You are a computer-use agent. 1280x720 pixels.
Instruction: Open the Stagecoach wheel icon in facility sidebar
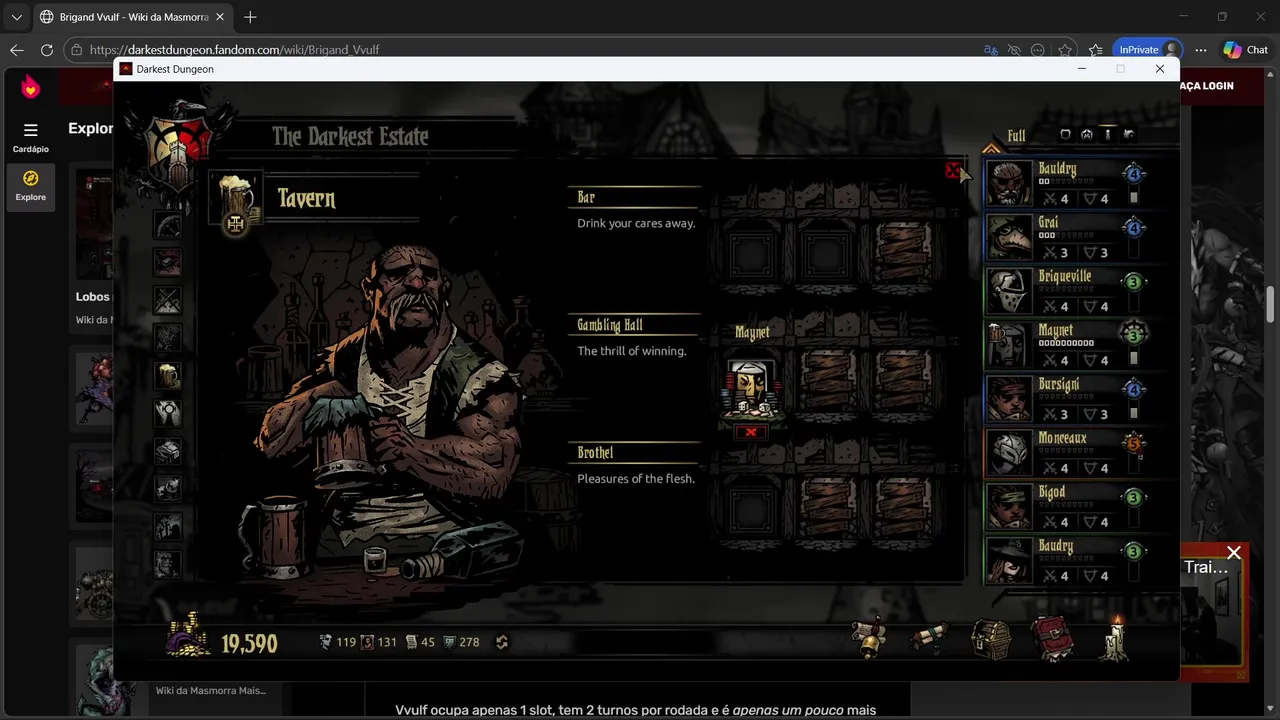167,225
